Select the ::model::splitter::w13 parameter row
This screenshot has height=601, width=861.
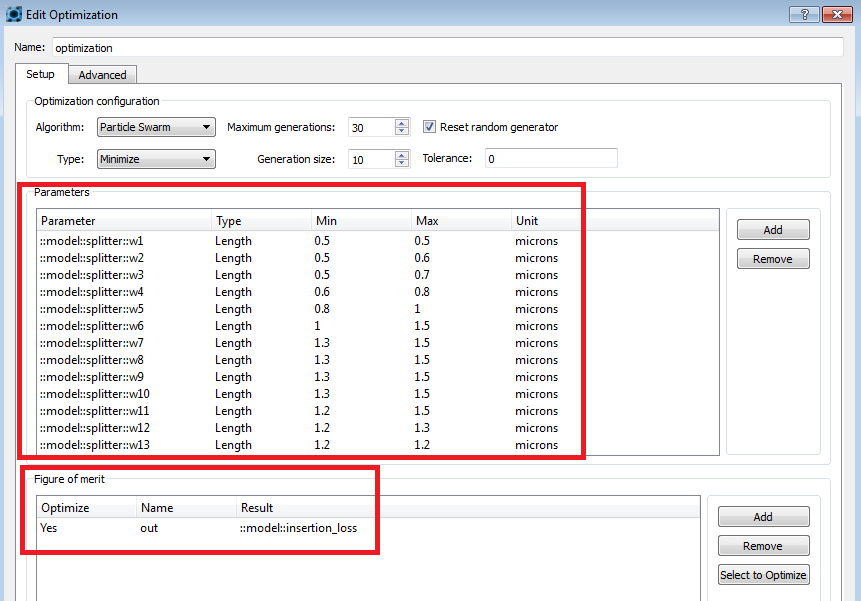pos(120,445)
